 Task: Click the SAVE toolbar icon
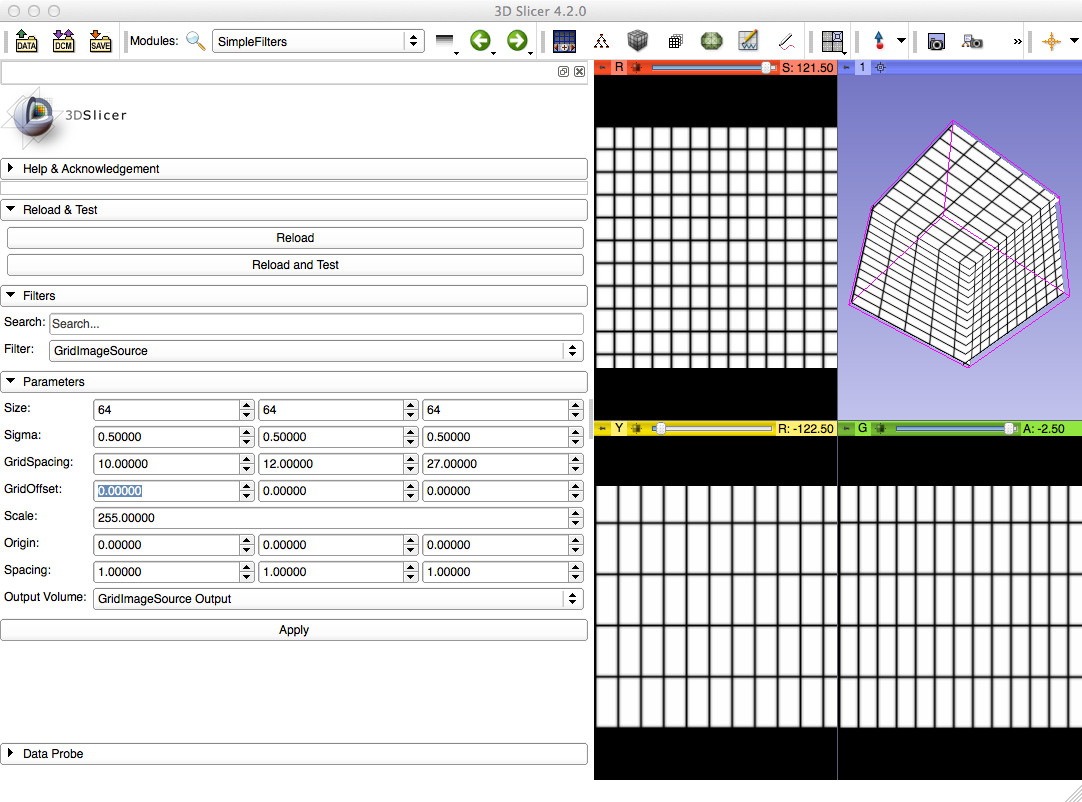(100, 41)
